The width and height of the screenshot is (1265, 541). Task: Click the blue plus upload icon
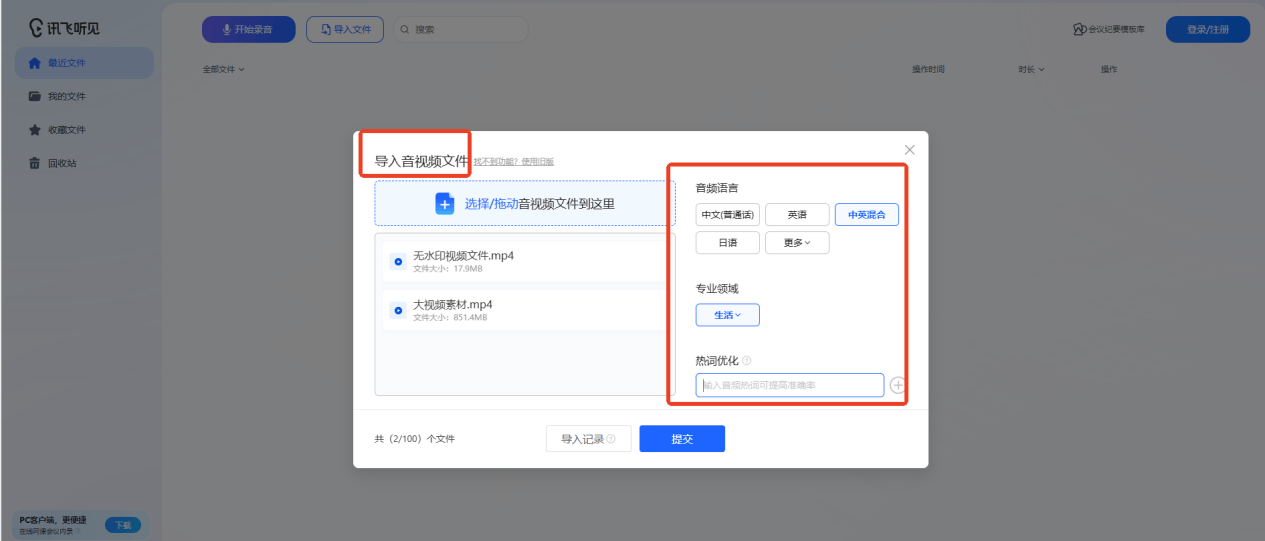tap(445, 204)
